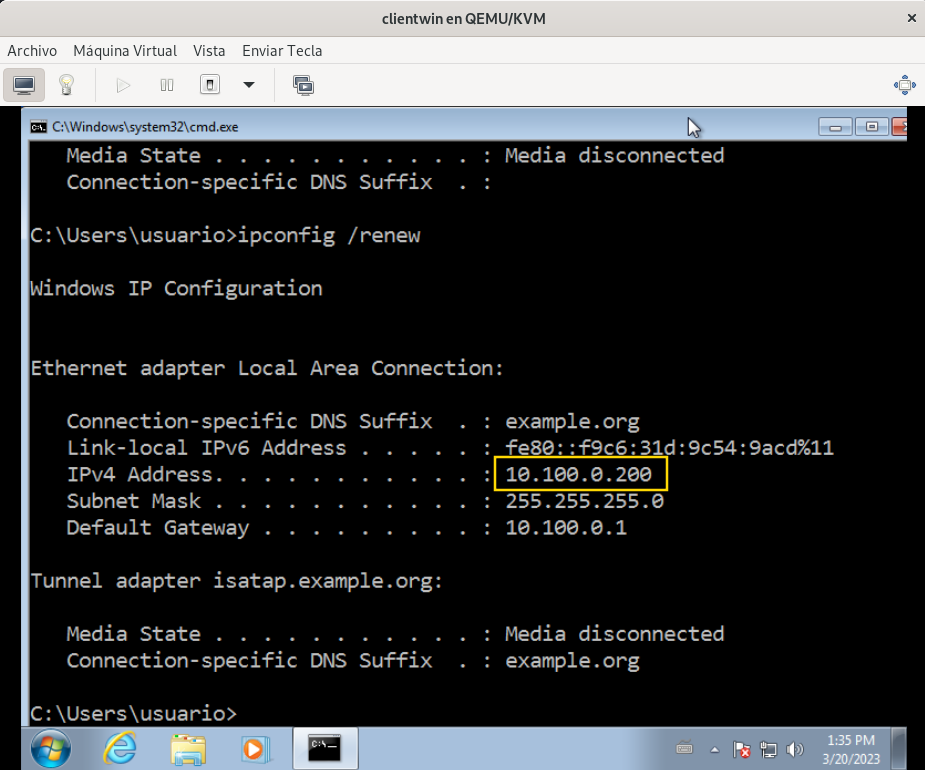Click the shut down virtual machine button
This screenshot has width=925, height=770.
210,85
